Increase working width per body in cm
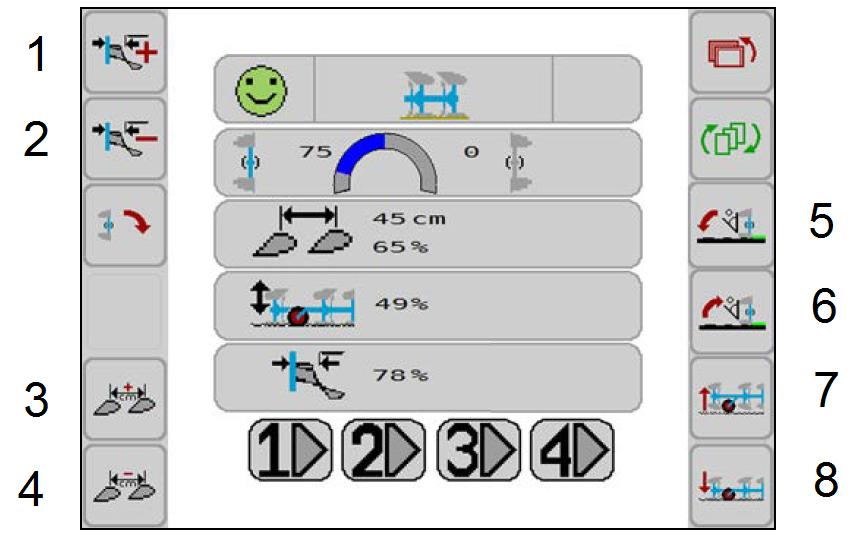Image resolution: width=859 pixels, height=537 pixels. (x=125, y=399)
